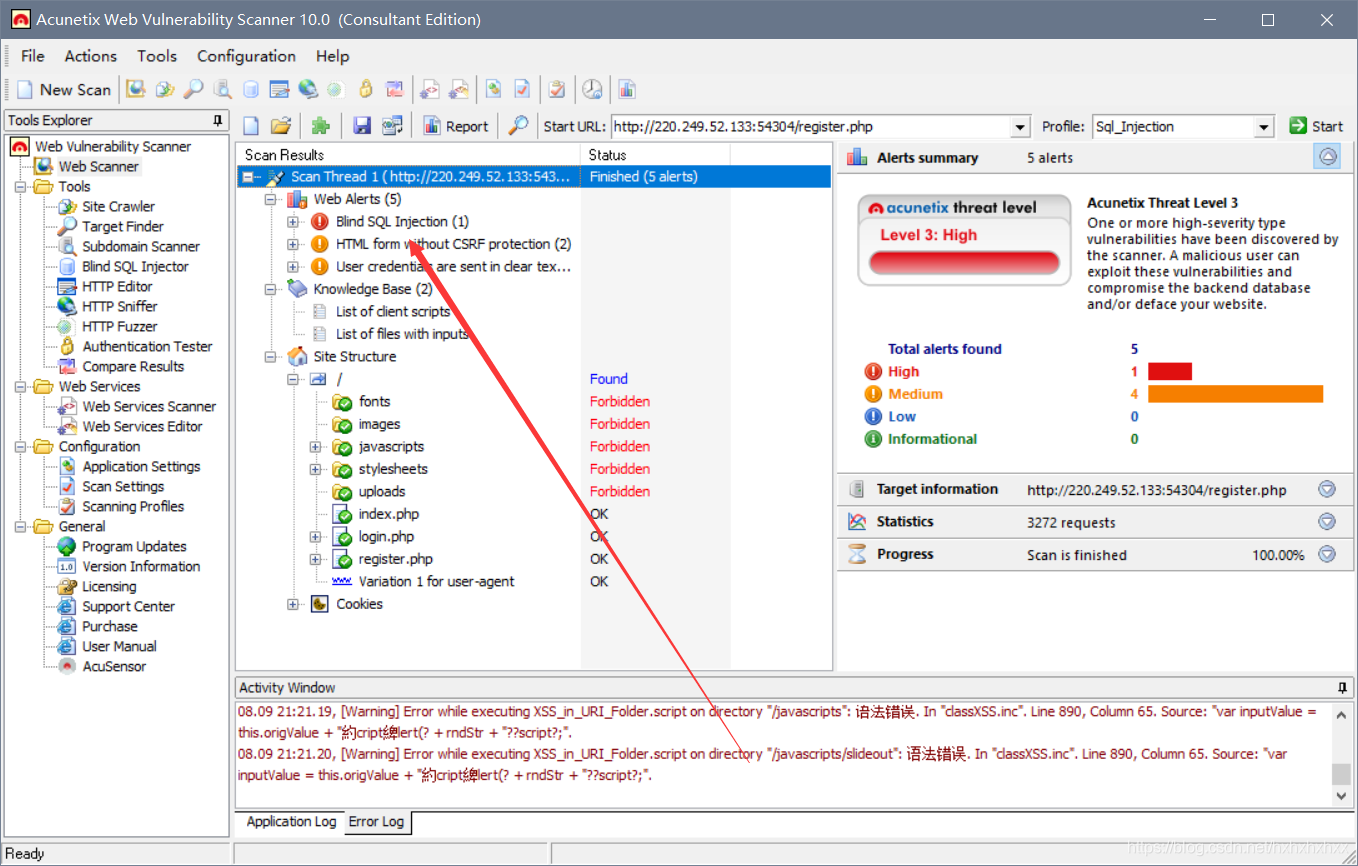
Task: Switch to the Application Log tab
Action: point(291,822)
